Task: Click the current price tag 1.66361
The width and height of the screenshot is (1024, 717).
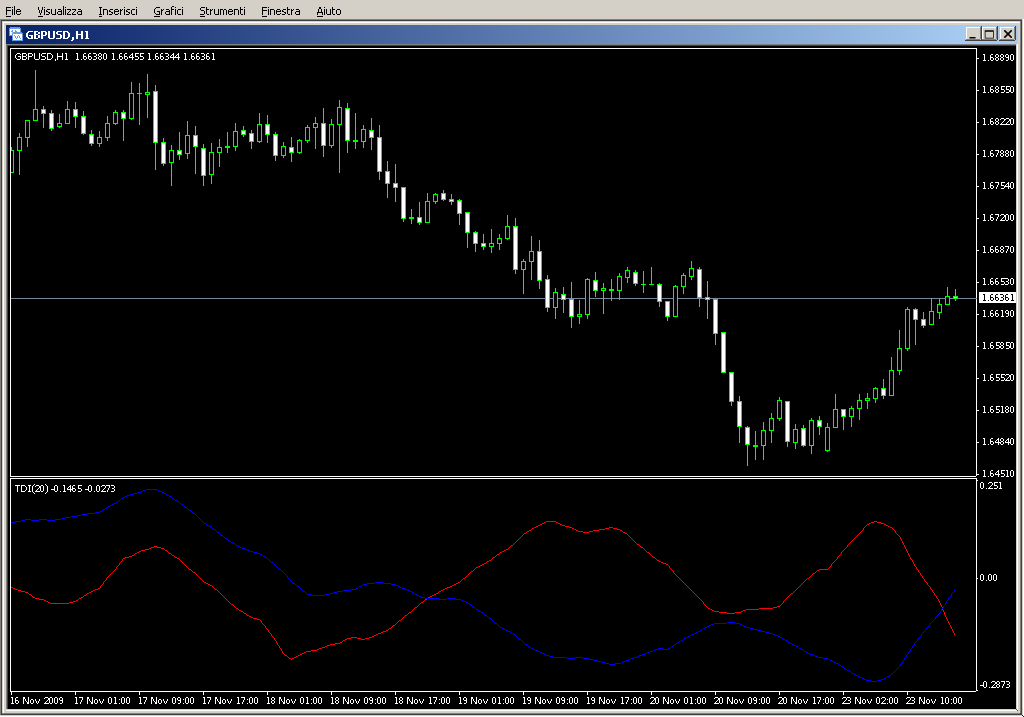Action: (x=997, y=298)
